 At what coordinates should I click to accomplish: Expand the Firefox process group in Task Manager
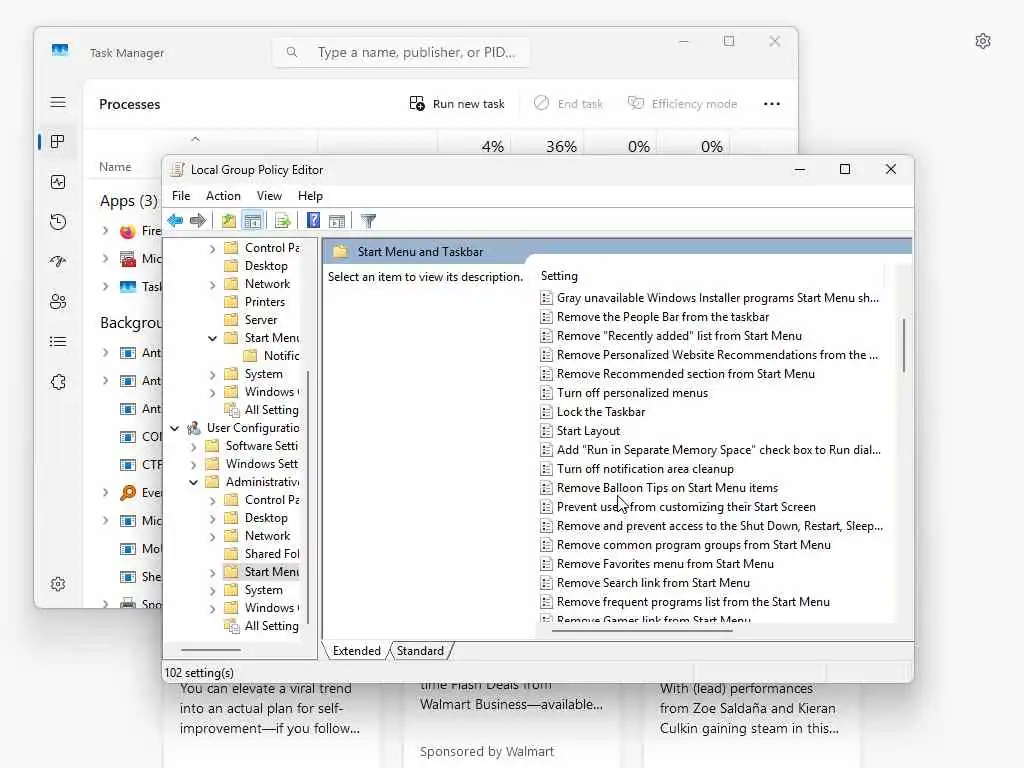105,231
